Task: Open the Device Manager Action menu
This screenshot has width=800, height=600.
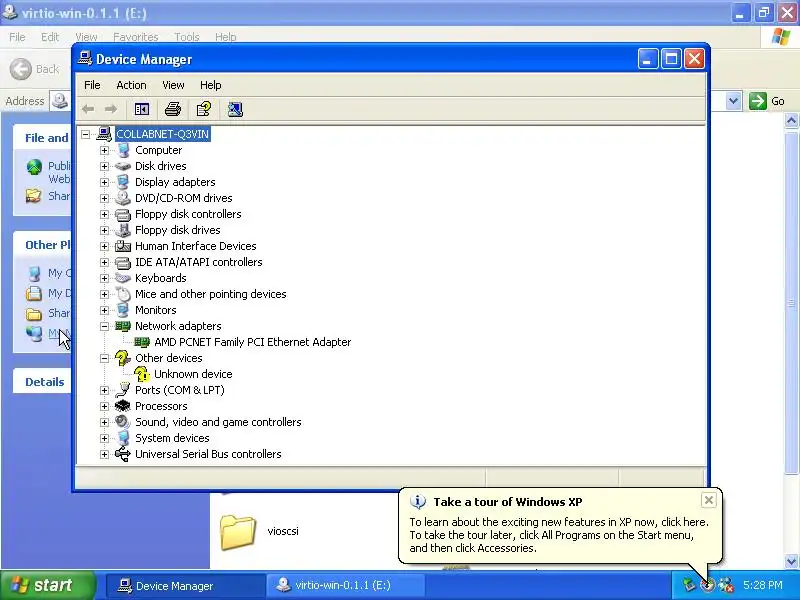Action: (131, 85)
